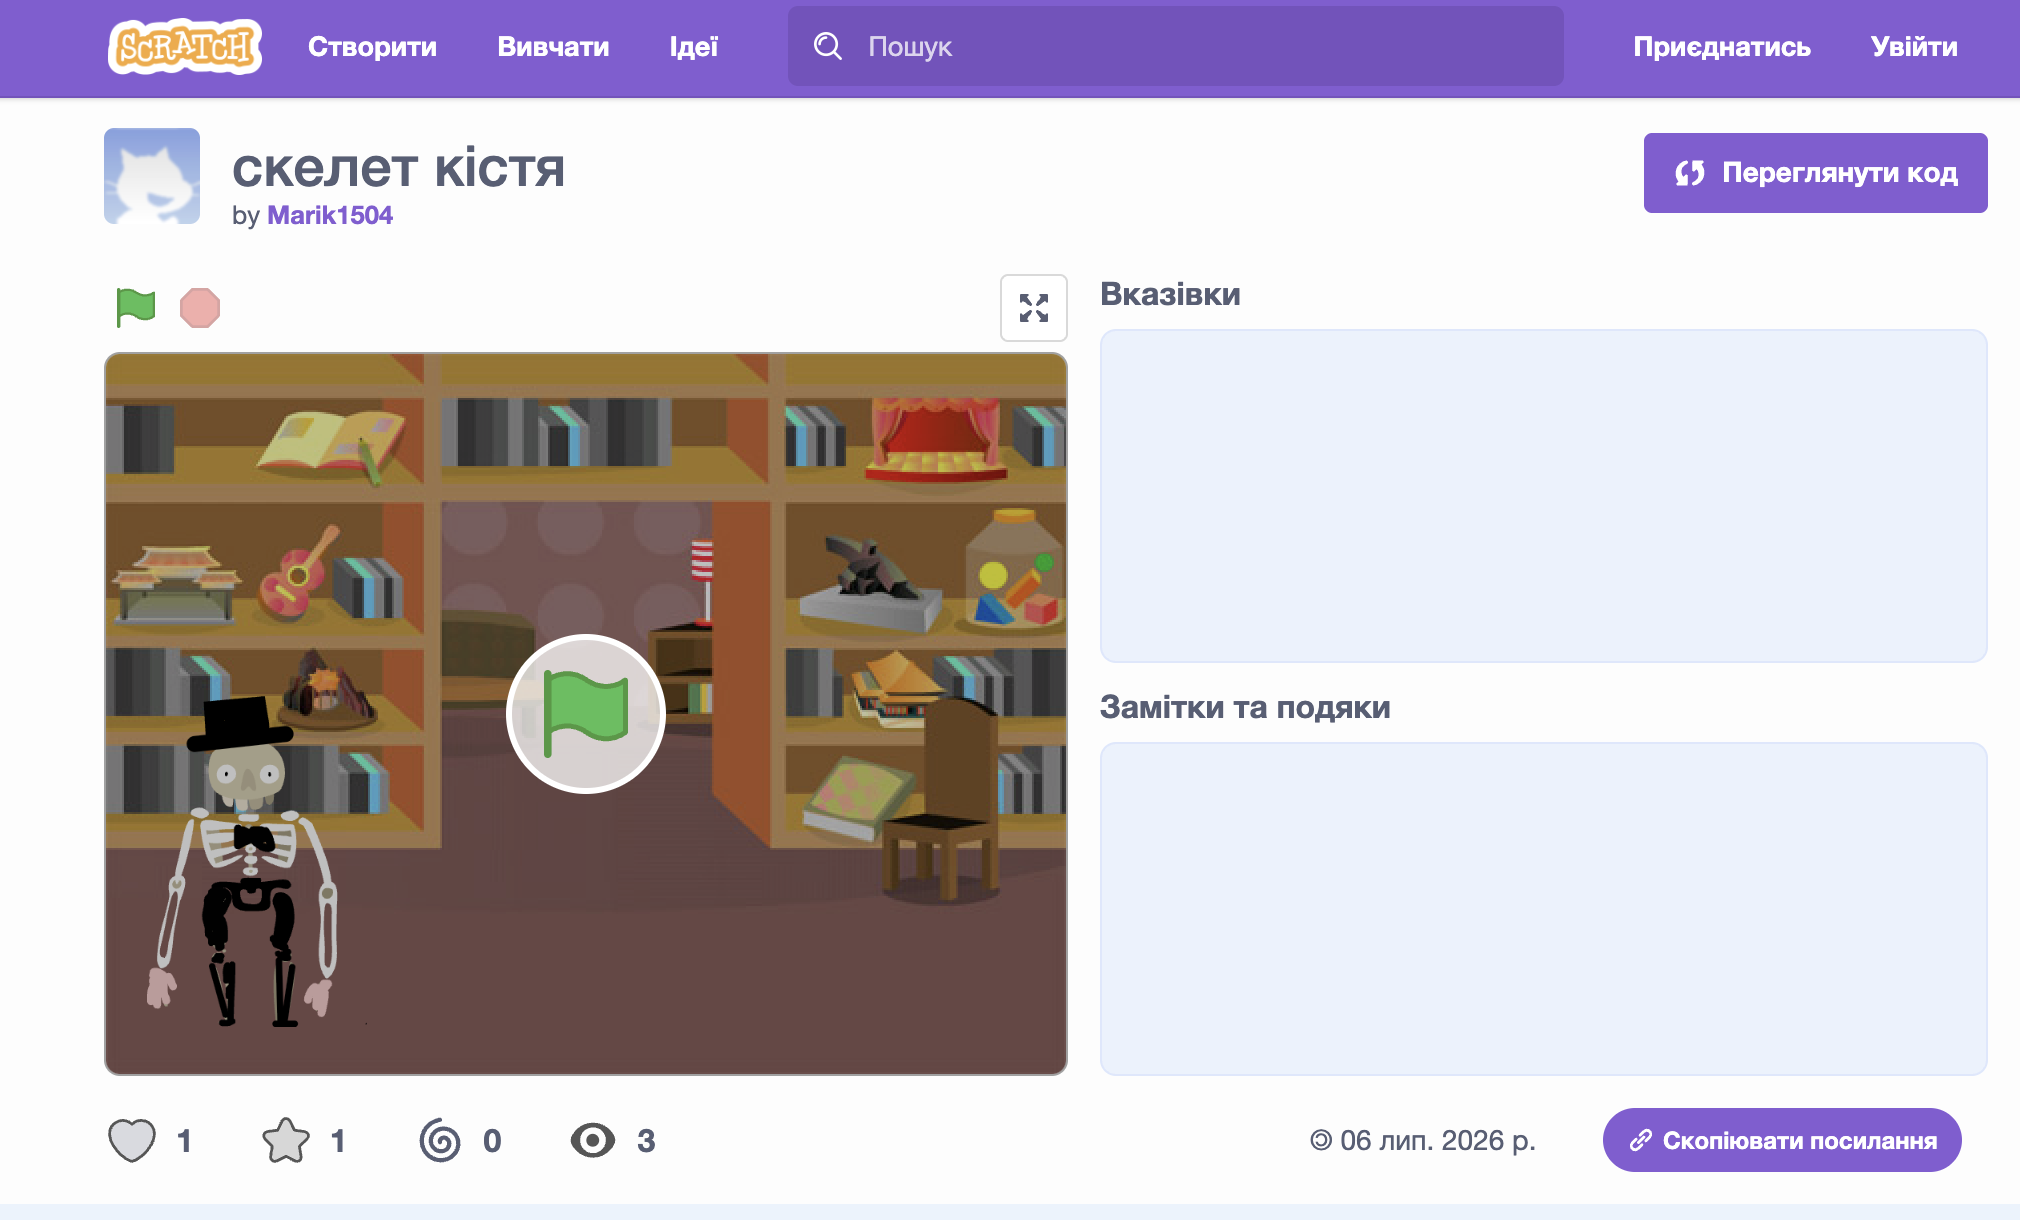Open Marik1504's profile avatar

[x=152, y=176]
